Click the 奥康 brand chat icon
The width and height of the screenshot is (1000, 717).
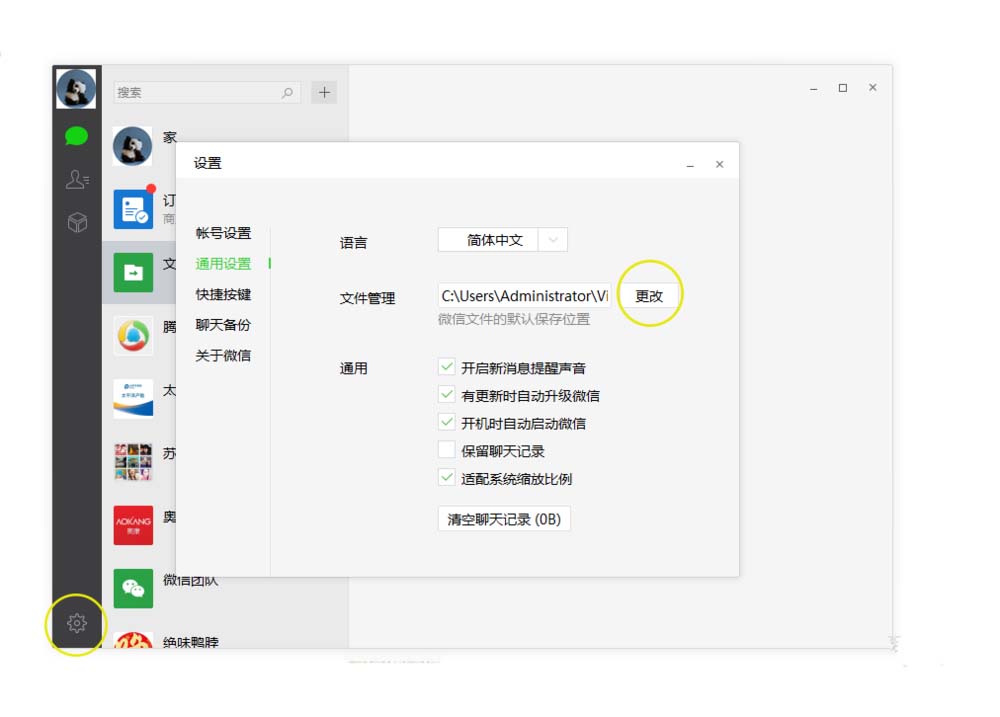tap(131, 524)
